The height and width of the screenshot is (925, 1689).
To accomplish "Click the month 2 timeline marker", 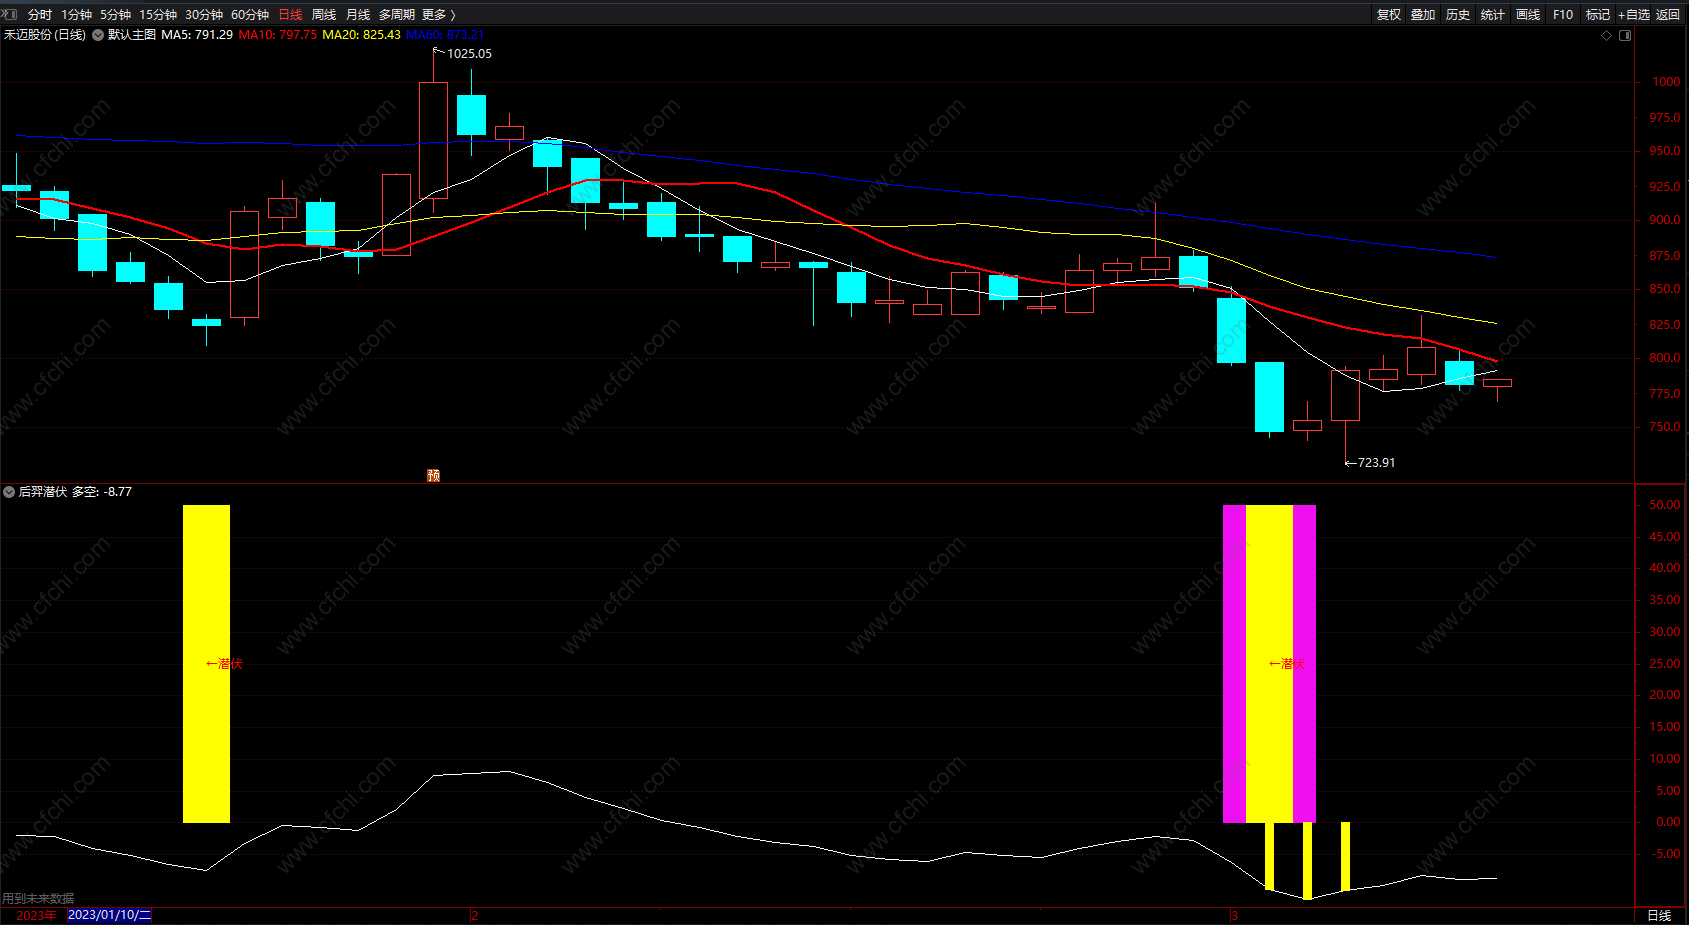I will [x=474, y=915].
